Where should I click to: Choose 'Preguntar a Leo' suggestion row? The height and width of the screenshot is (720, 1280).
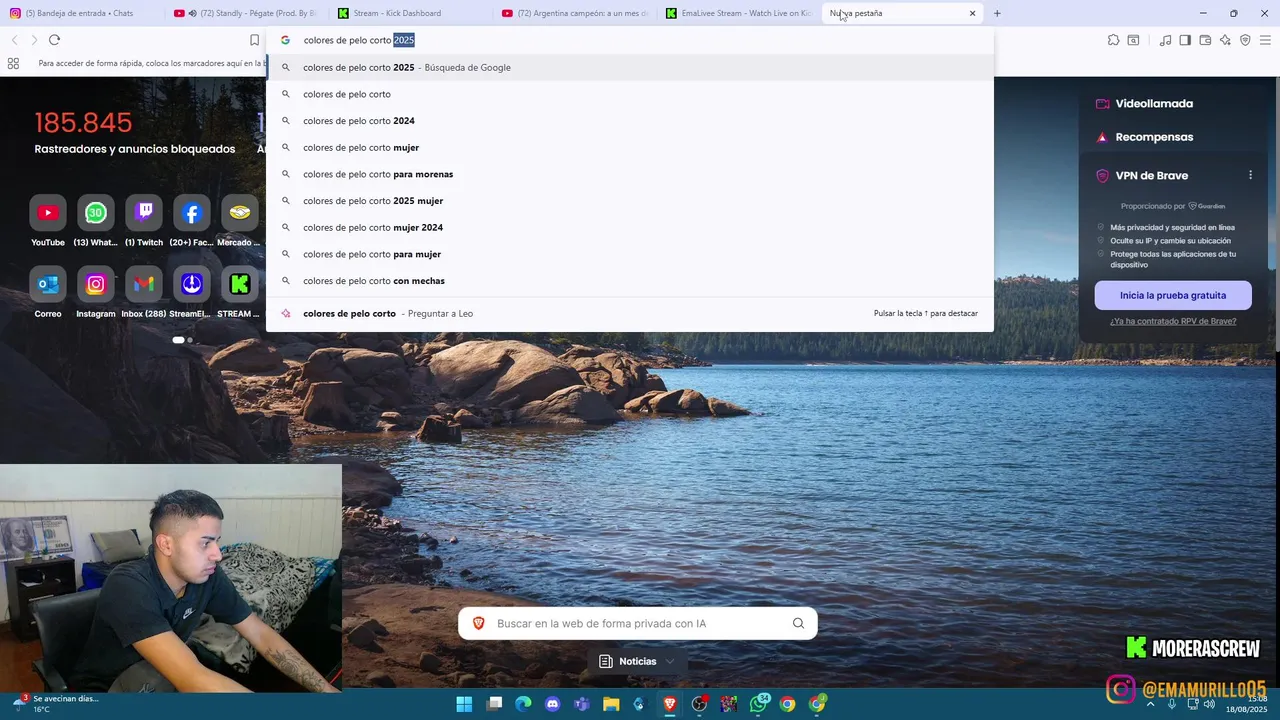630,313
